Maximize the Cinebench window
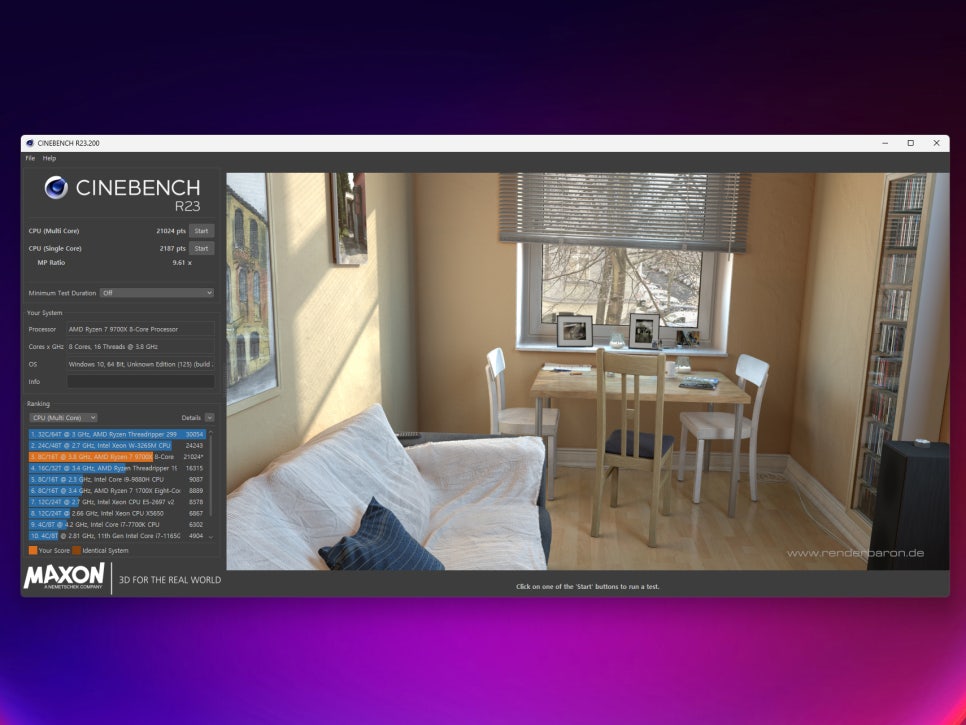The width and height of the screenshot is (966, 725). click(x=911, y=143)
